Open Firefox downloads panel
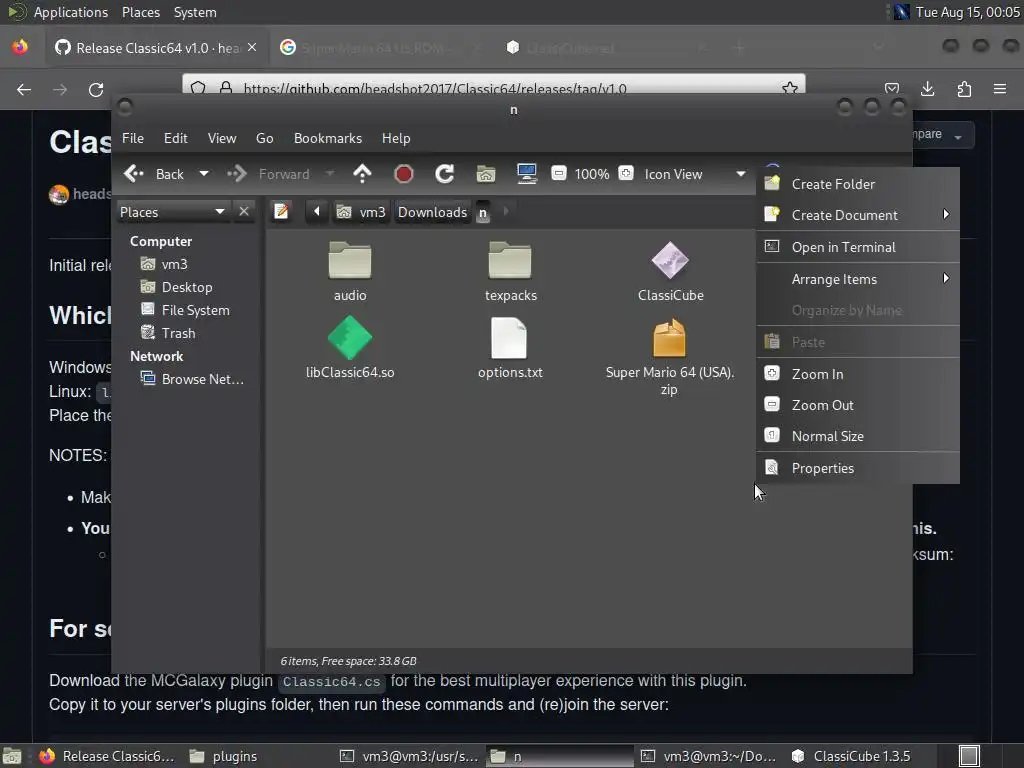Screen dimensions: 1024x768 [x=927, y=89]
